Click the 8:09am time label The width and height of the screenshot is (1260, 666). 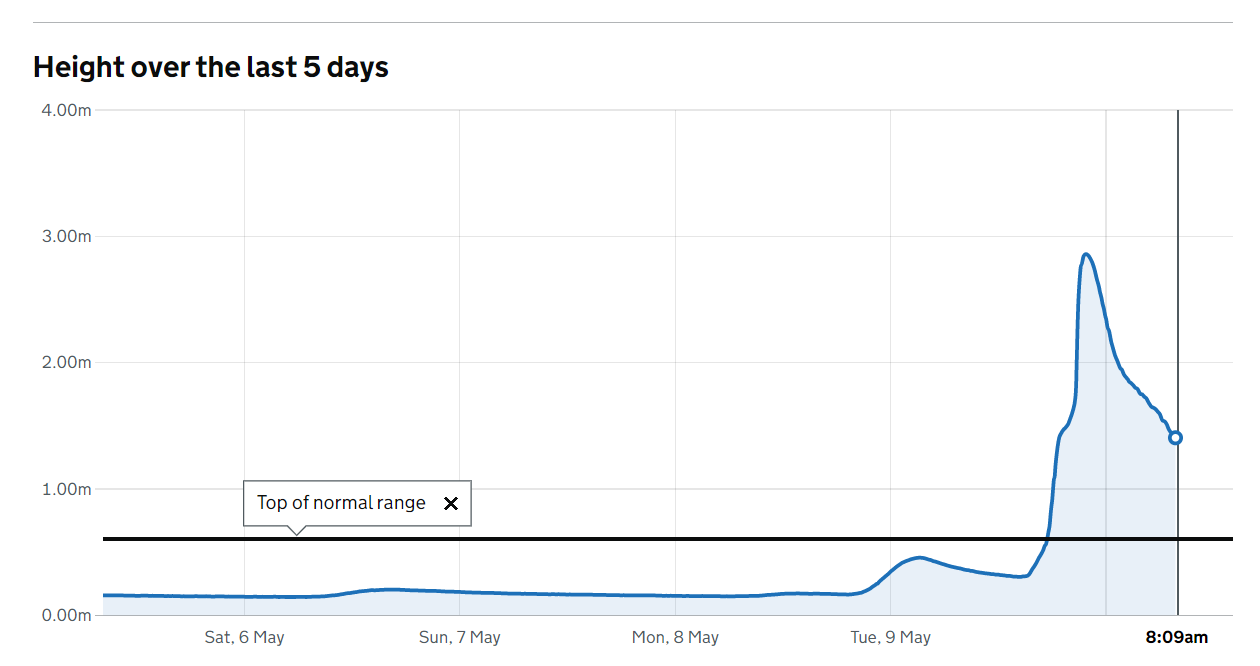pyautogui.click(x=1177, y=637)
